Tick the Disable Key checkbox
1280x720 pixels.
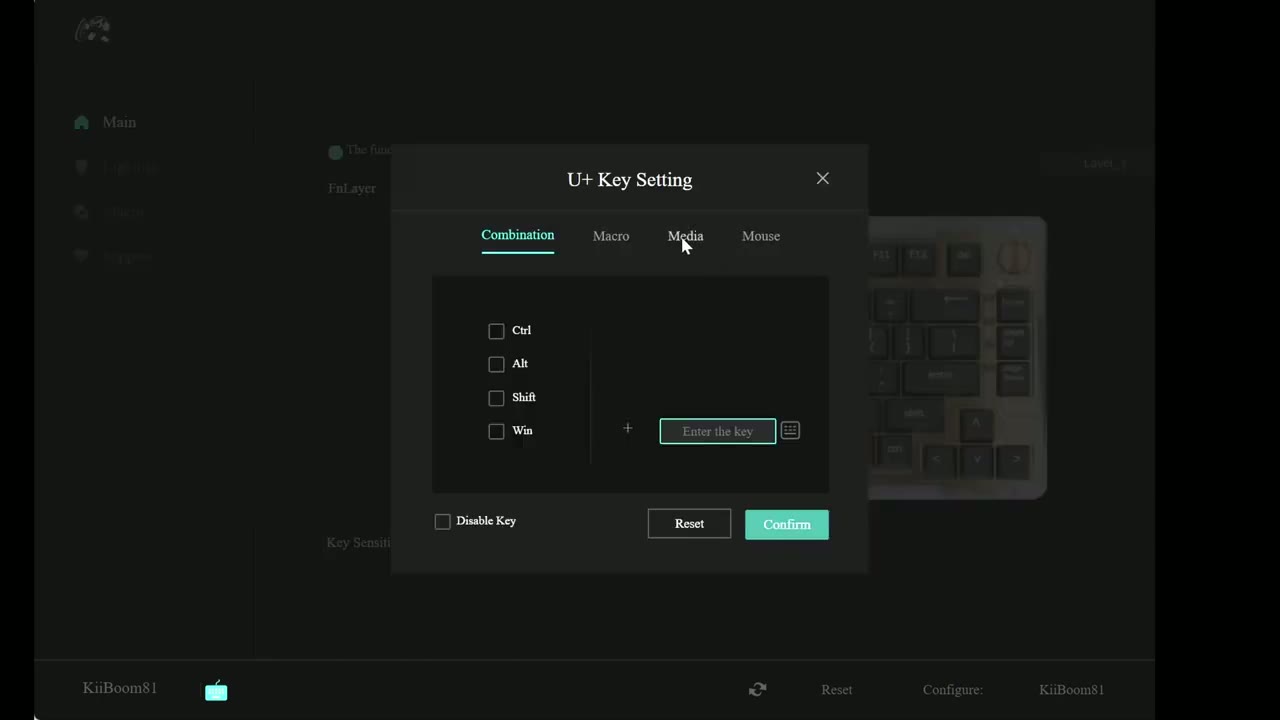click(x=443, y=522)
